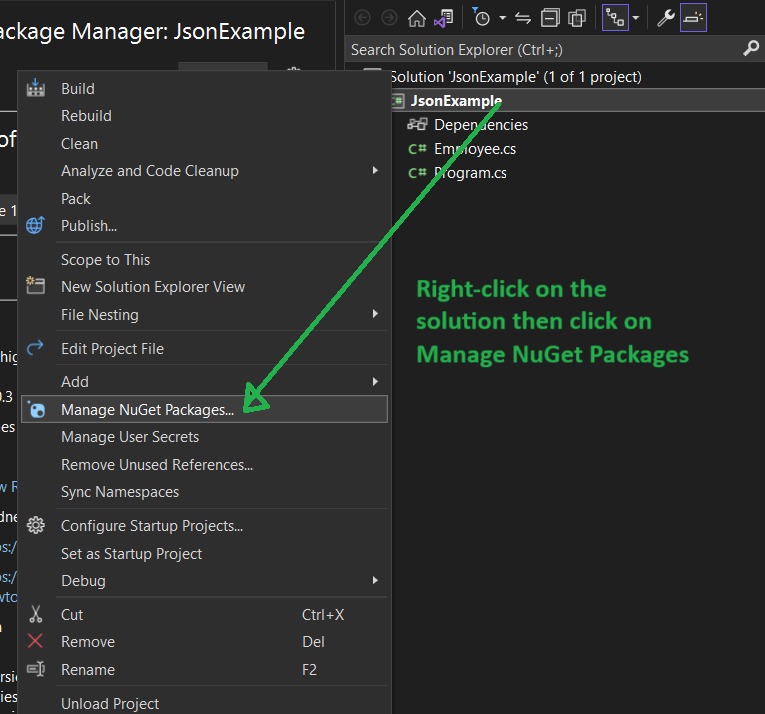Click the Show All Files icon
The height and width of the screenshot is (714, 765).
[576, 18]
